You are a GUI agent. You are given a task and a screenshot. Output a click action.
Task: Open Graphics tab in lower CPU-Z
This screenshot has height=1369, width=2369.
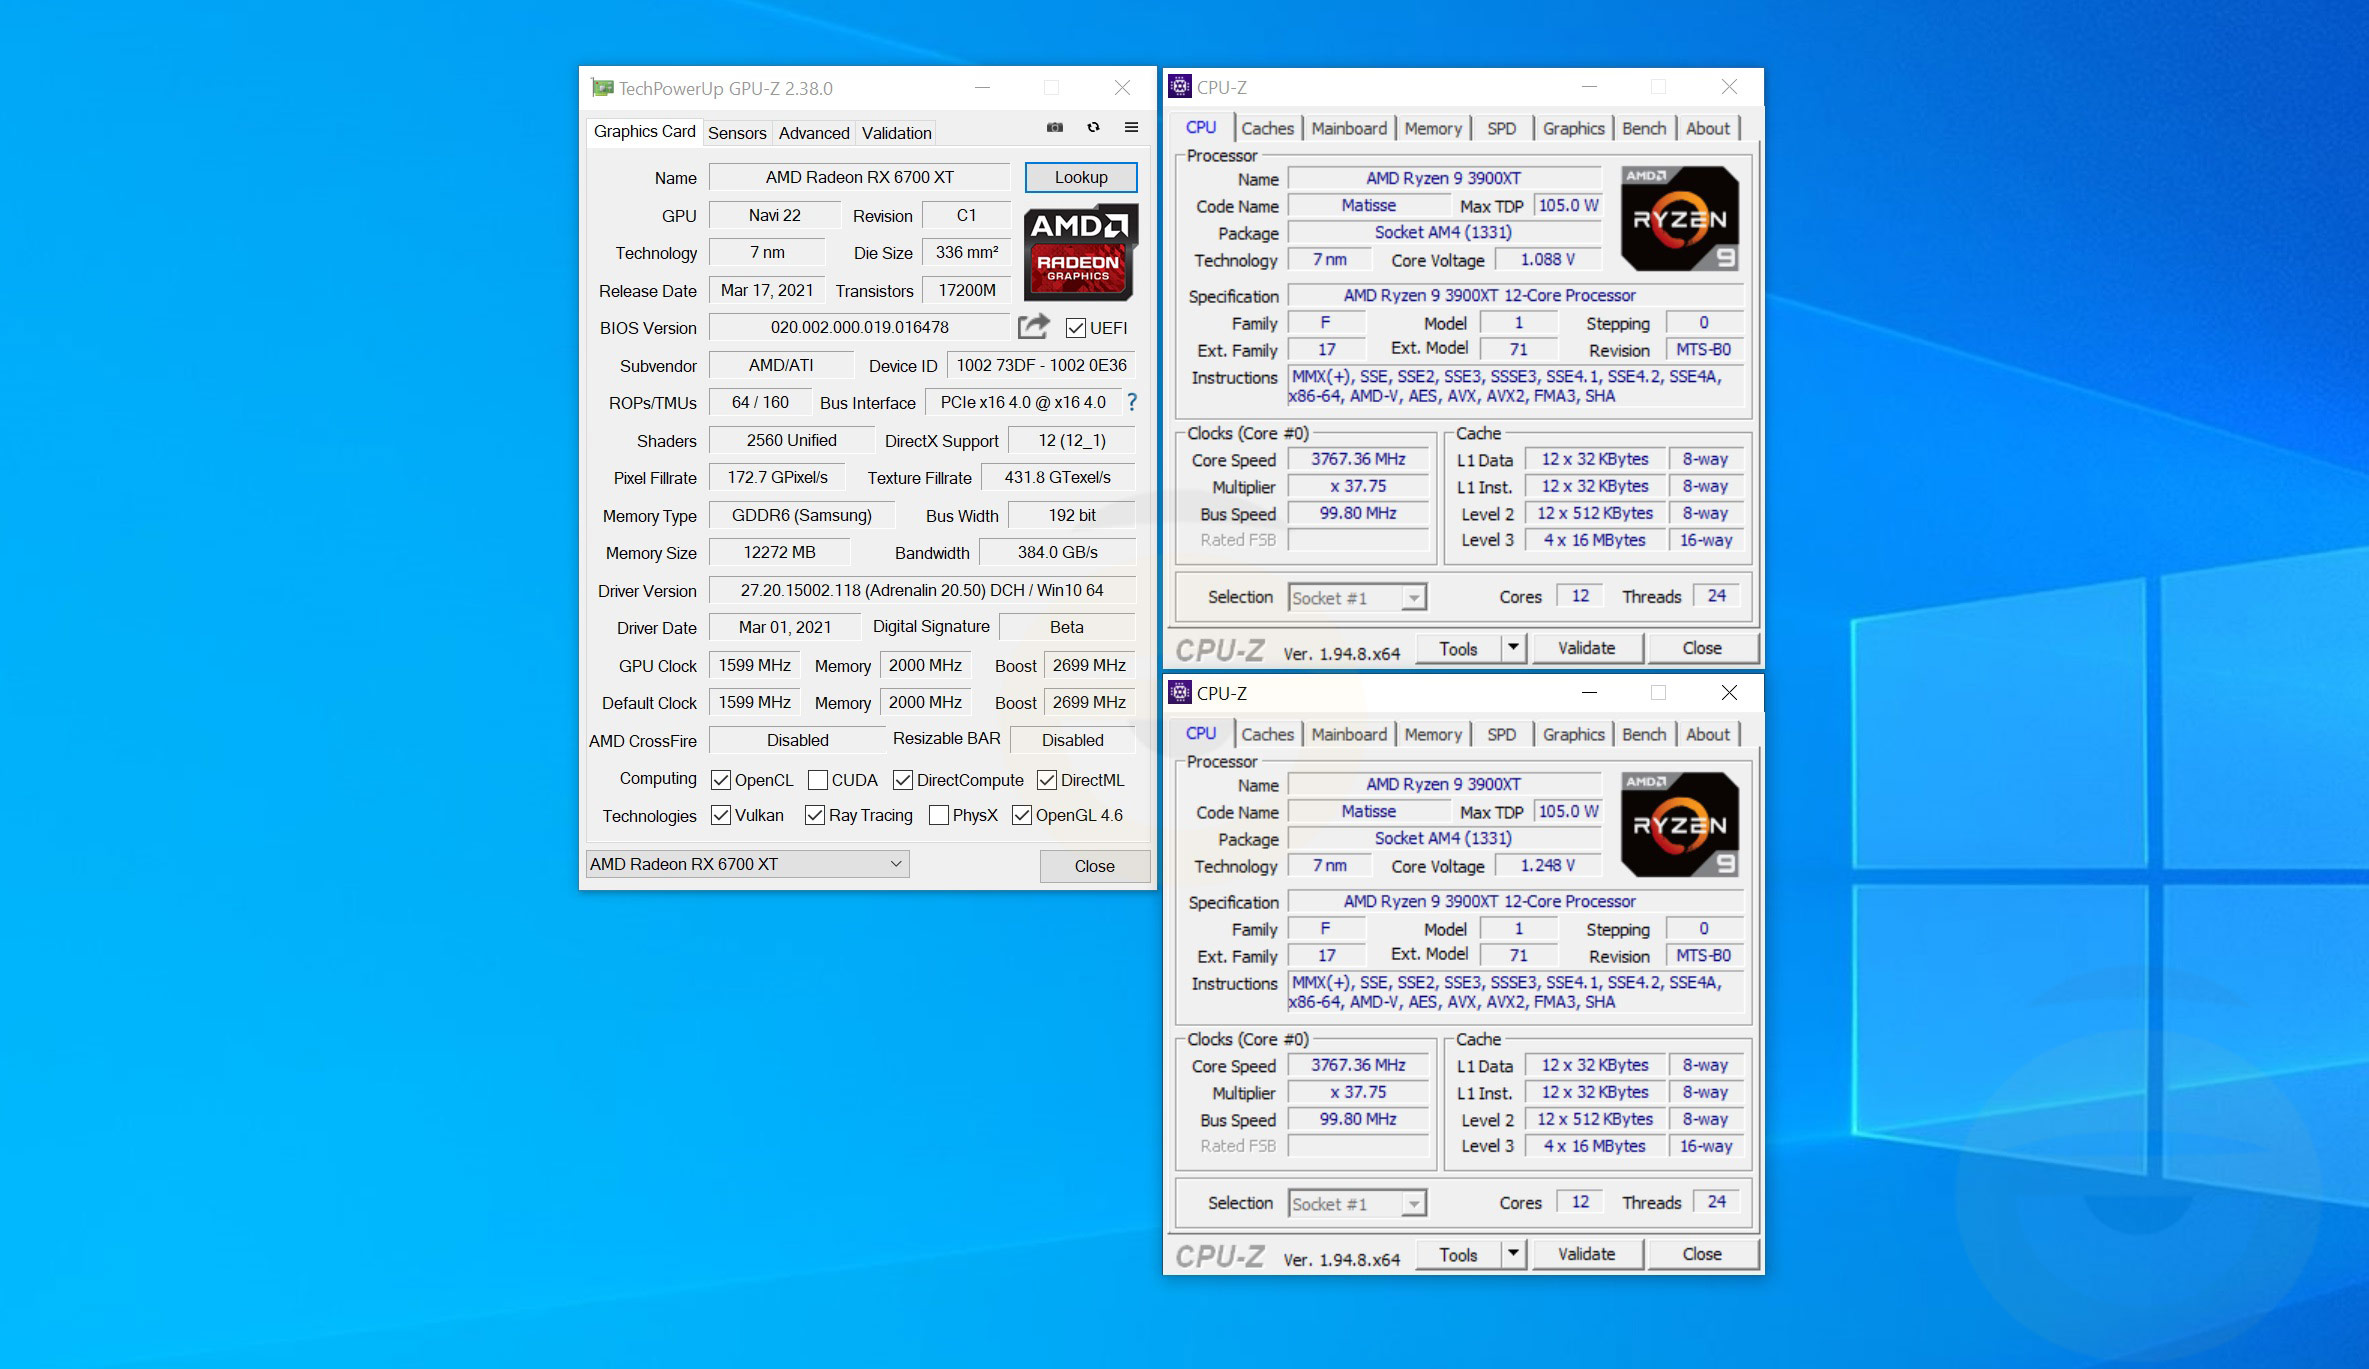(1573, 734)
